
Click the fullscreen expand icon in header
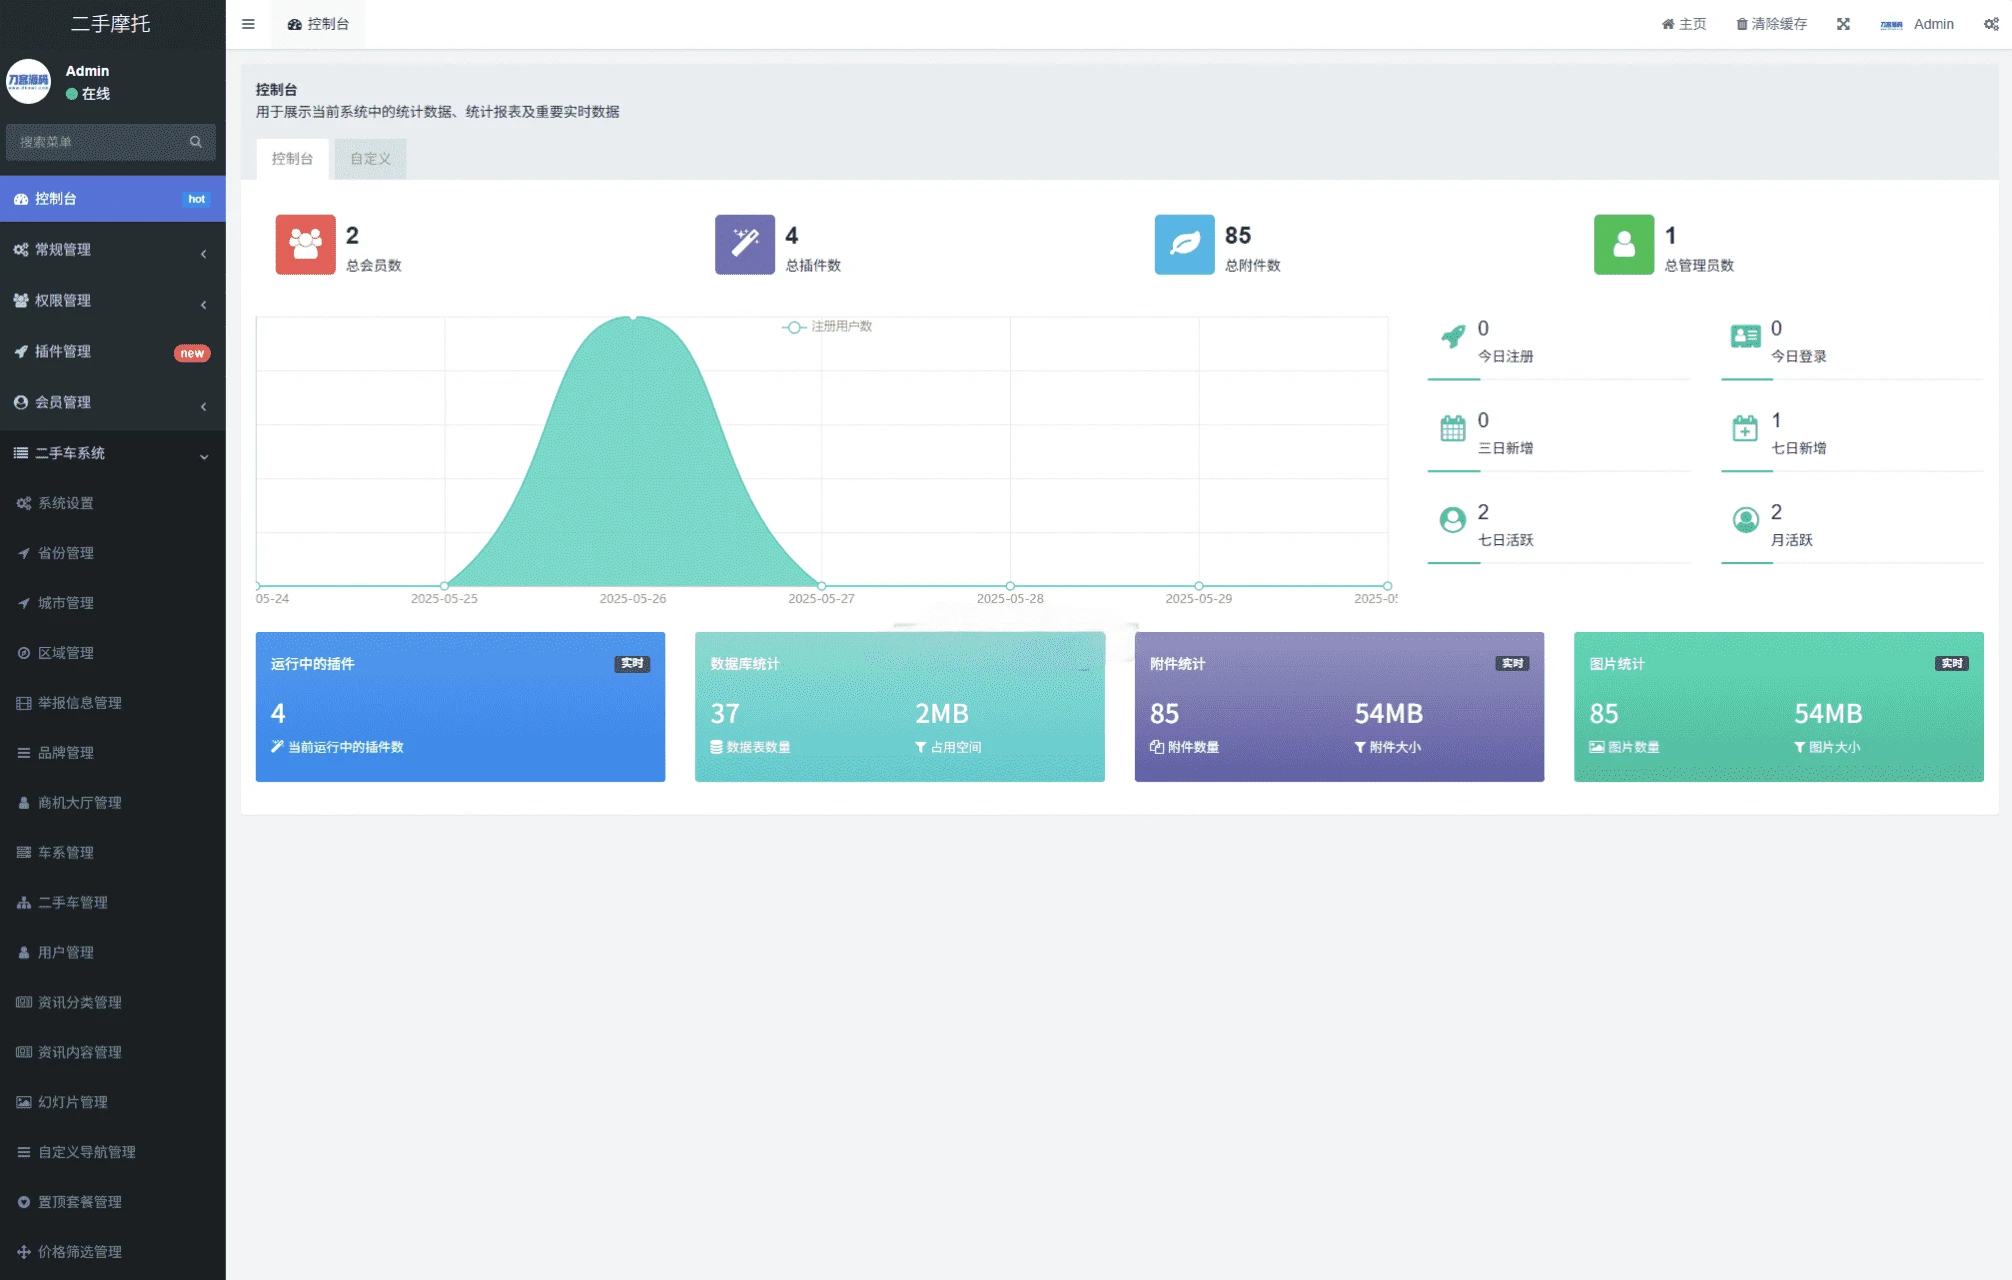tap(1843, 24)
